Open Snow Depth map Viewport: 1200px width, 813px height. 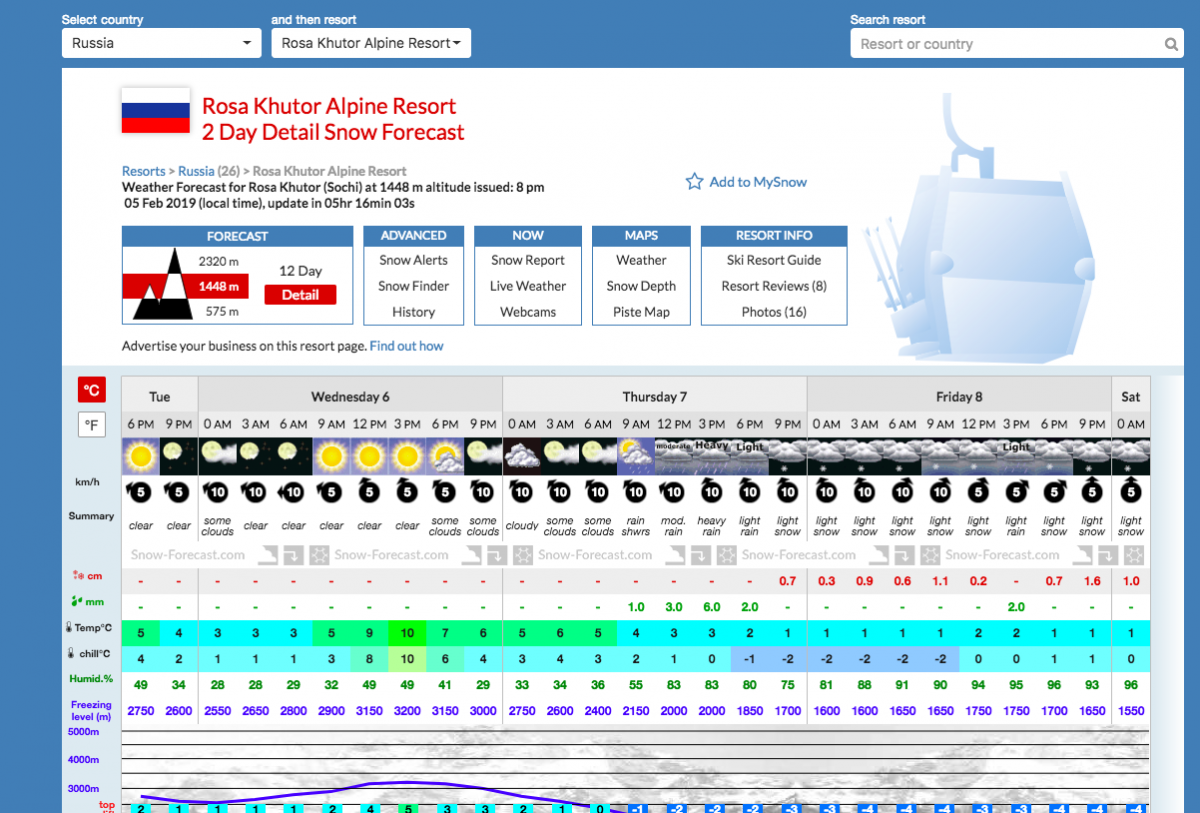click(641, 286)
